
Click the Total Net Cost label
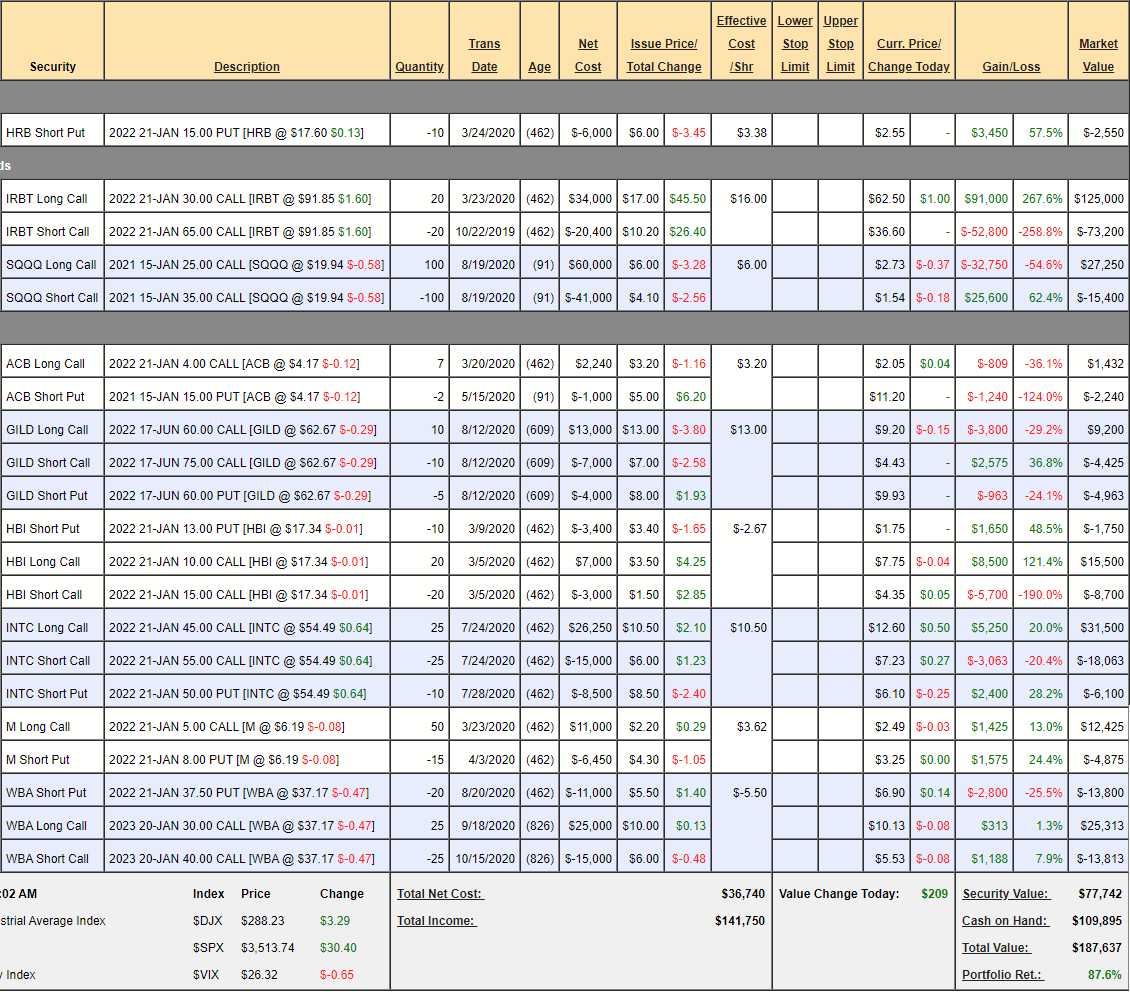coord(440,894)
